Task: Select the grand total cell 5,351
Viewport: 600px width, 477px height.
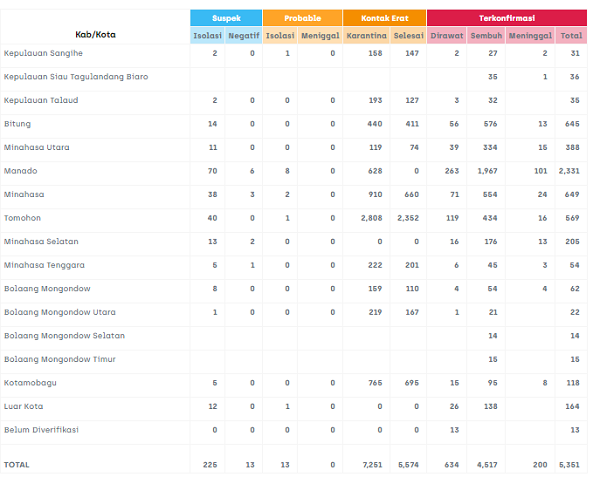Action: tap(569, 465)
